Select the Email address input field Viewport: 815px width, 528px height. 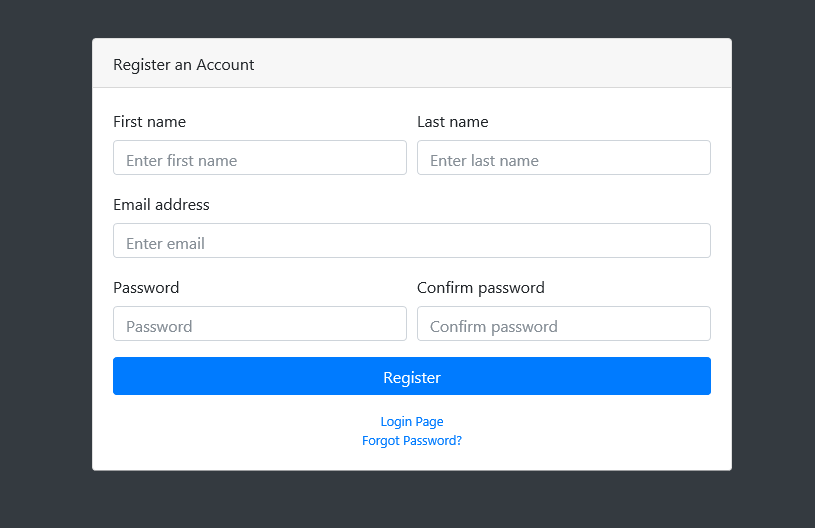tap(412, 241)
